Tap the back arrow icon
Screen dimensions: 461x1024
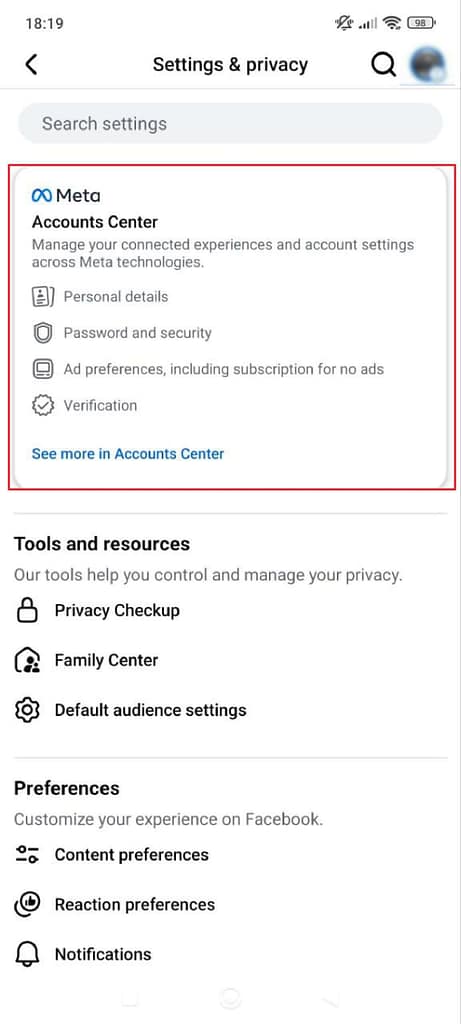(x=31, y=65)
